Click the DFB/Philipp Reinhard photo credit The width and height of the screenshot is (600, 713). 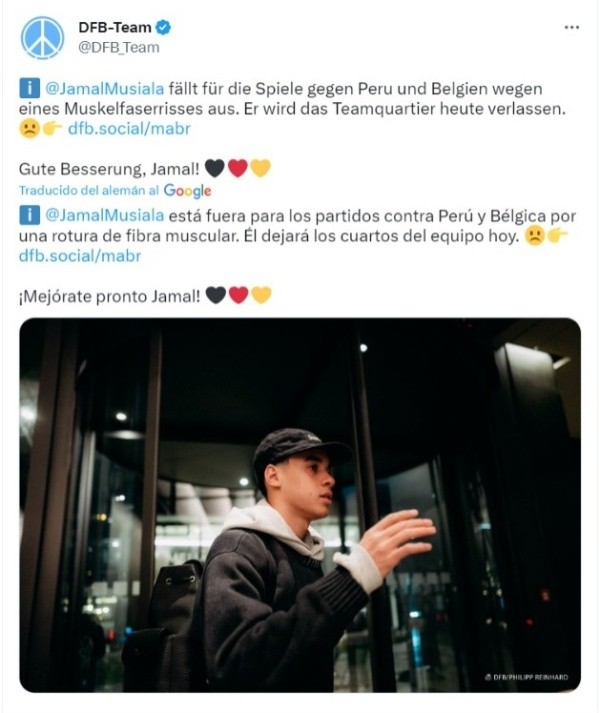526,677
